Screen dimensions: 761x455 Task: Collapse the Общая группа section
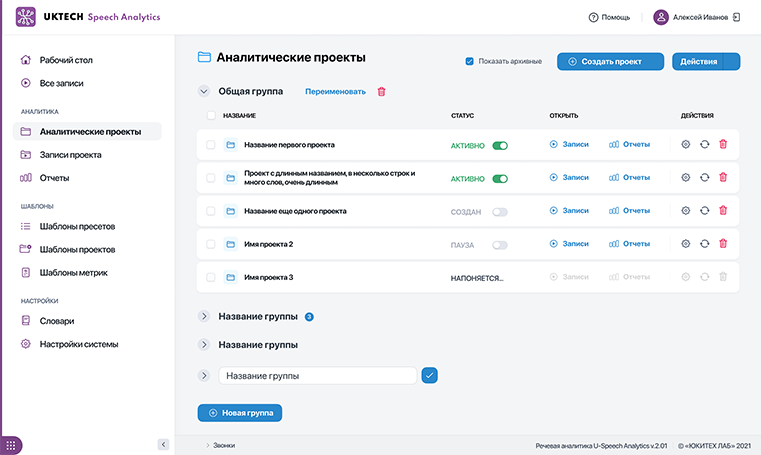(204, 91)
